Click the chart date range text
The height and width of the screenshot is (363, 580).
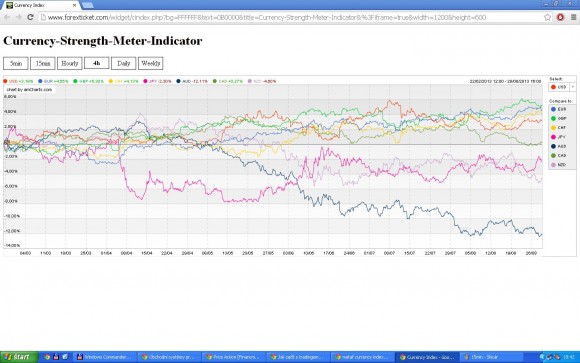(505, 81)
